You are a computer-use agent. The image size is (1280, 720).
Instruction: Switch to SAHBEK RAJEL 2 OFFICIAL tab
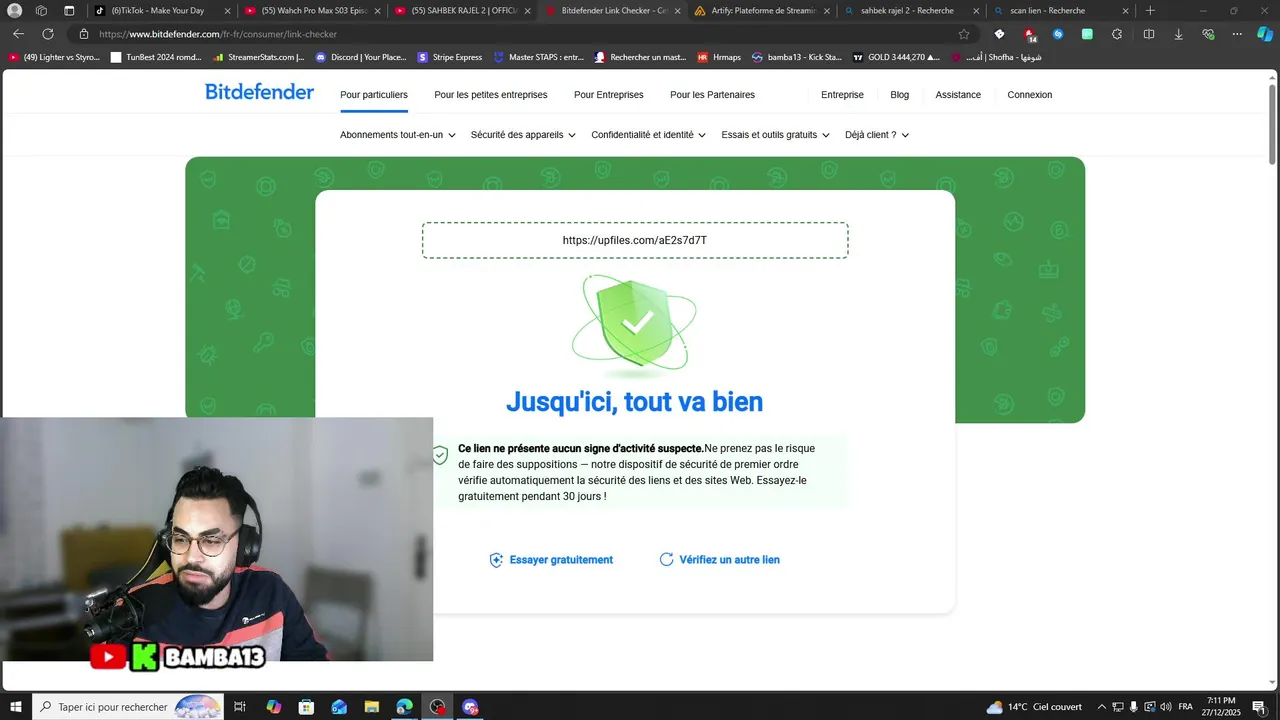pyautogui.click(x=462, y=11)
